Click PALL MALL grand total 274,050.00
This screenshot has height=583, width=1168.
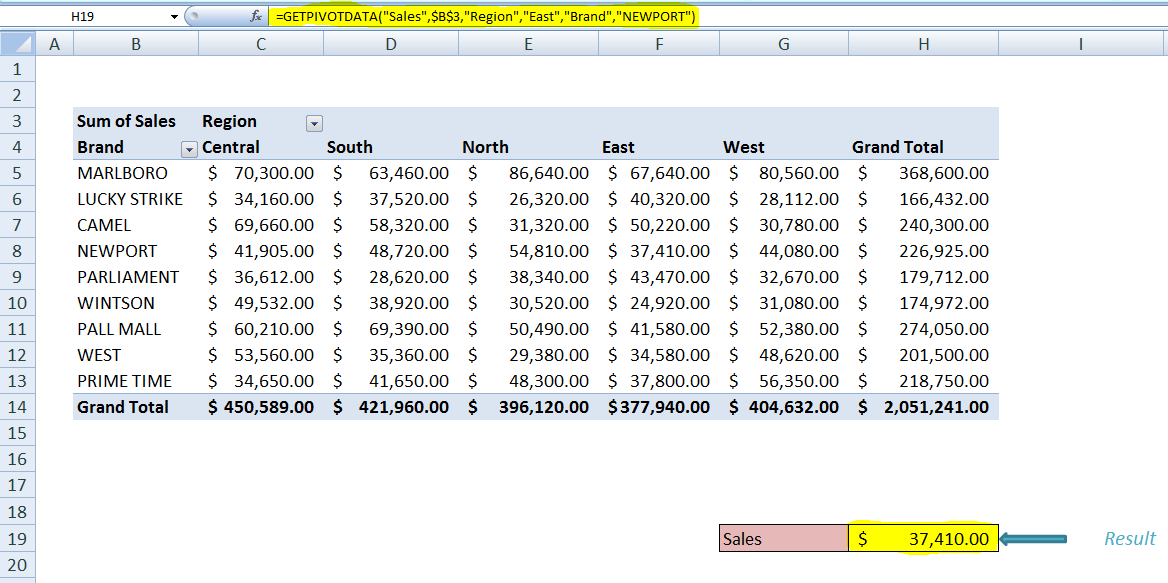tap(924, 329)
